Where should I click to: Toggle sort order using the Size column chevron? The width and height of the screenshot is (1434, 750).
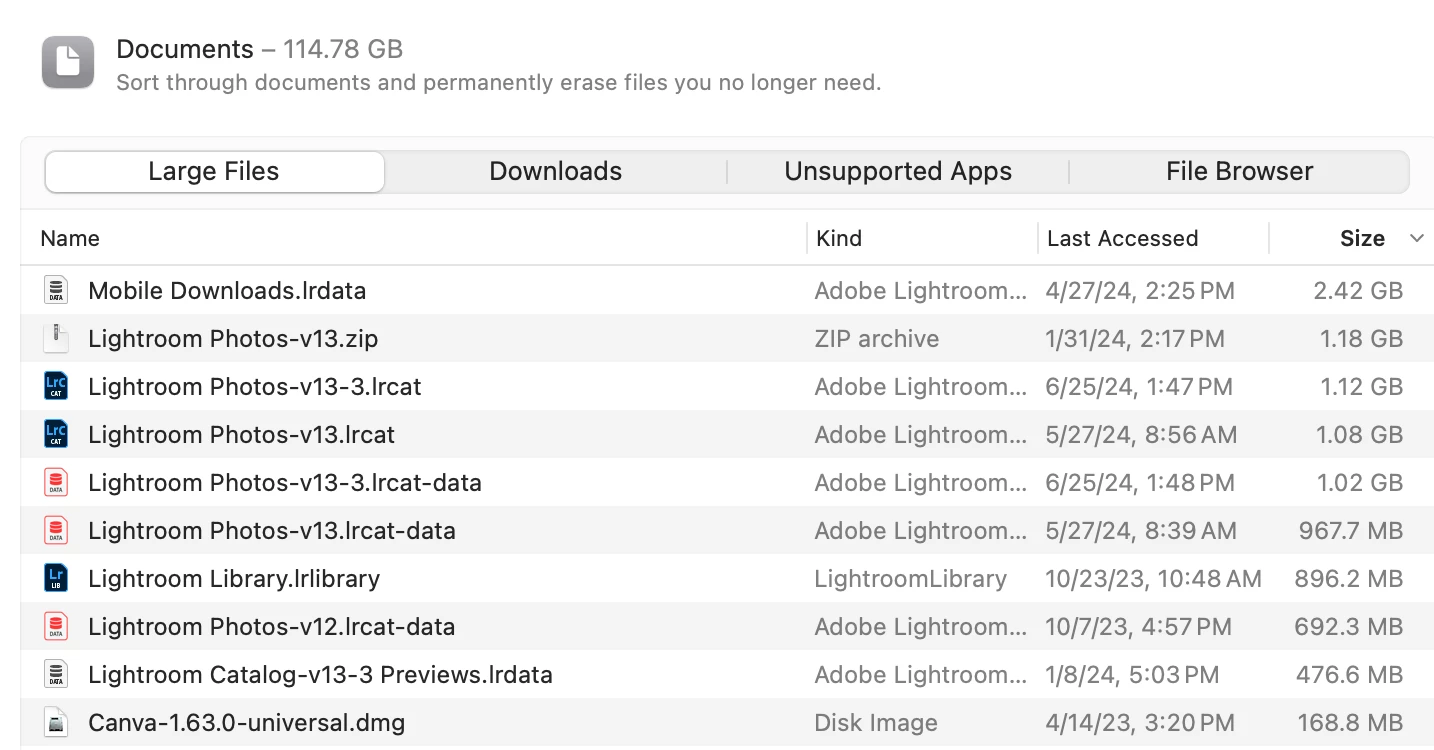click(1416, 239)
